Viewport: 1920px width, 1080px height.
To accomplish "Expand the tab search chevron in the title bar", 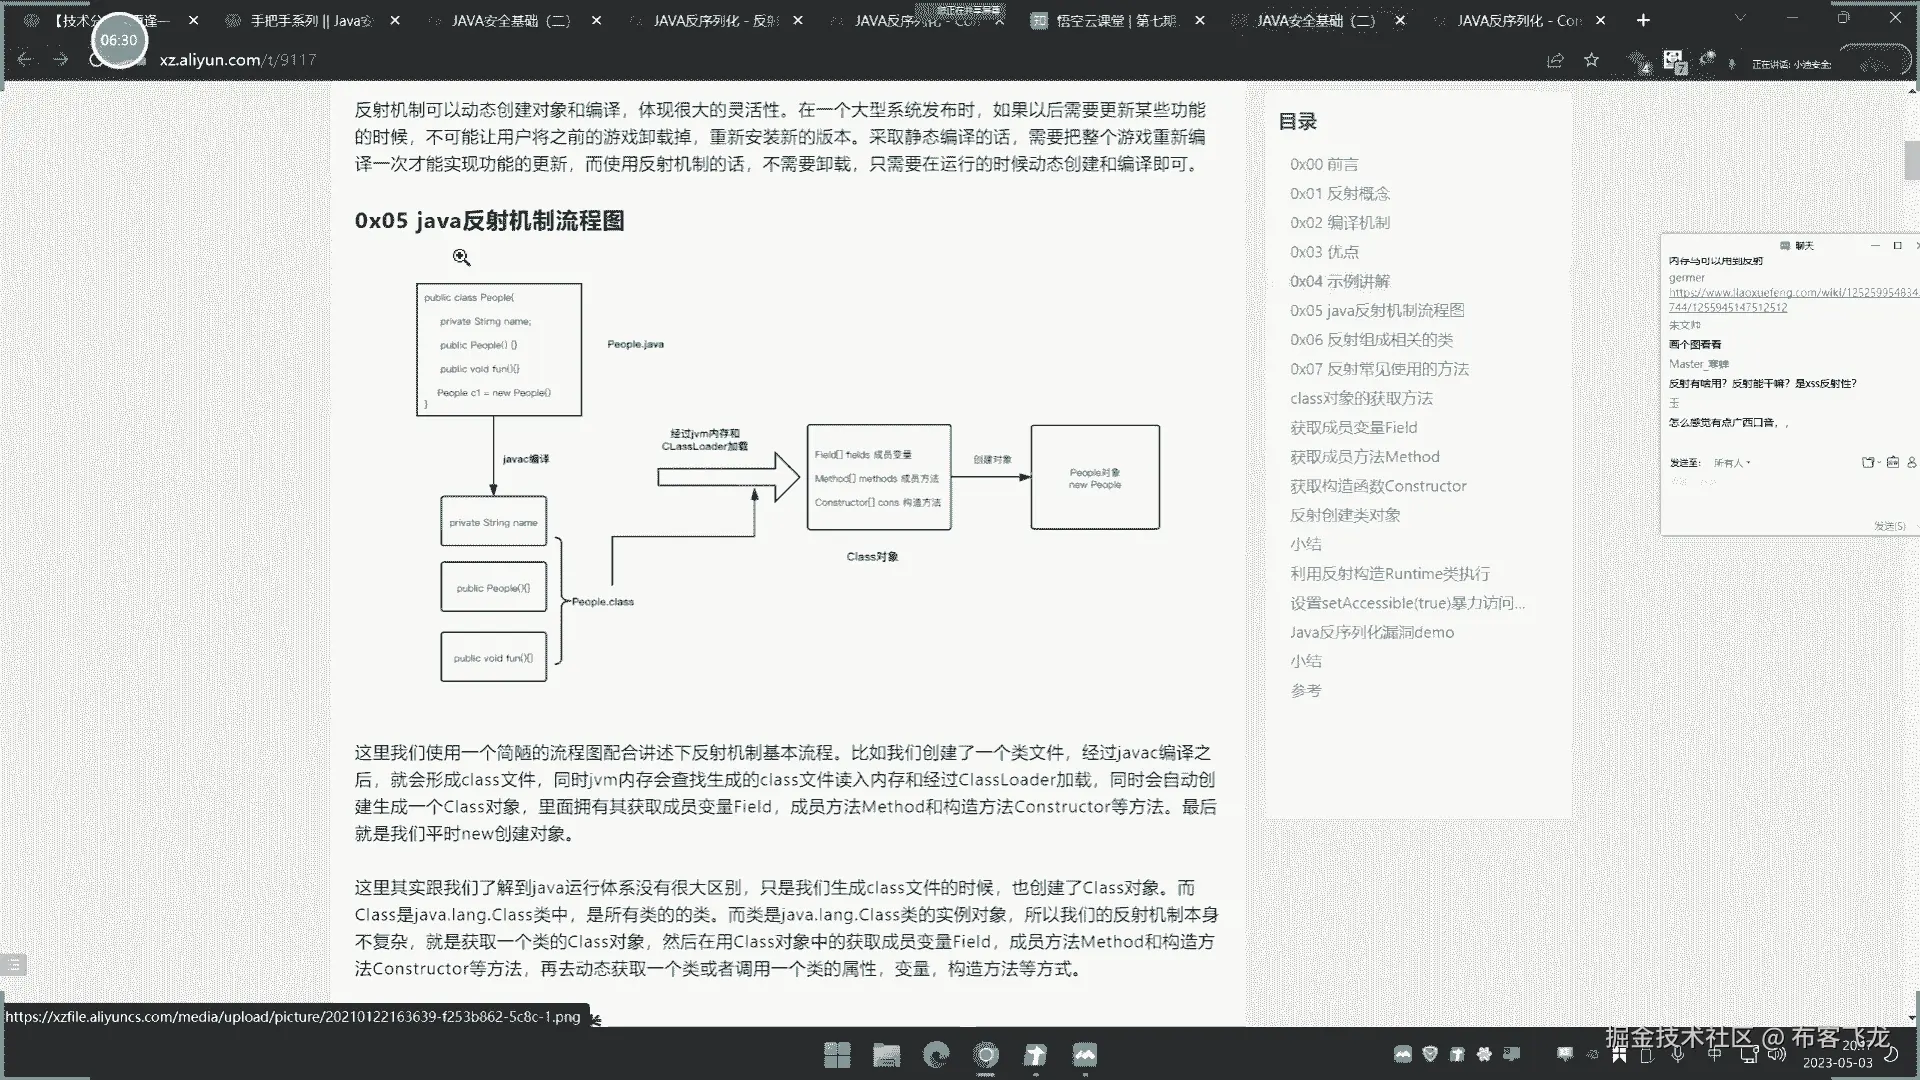I will [x=1740, y=18].
